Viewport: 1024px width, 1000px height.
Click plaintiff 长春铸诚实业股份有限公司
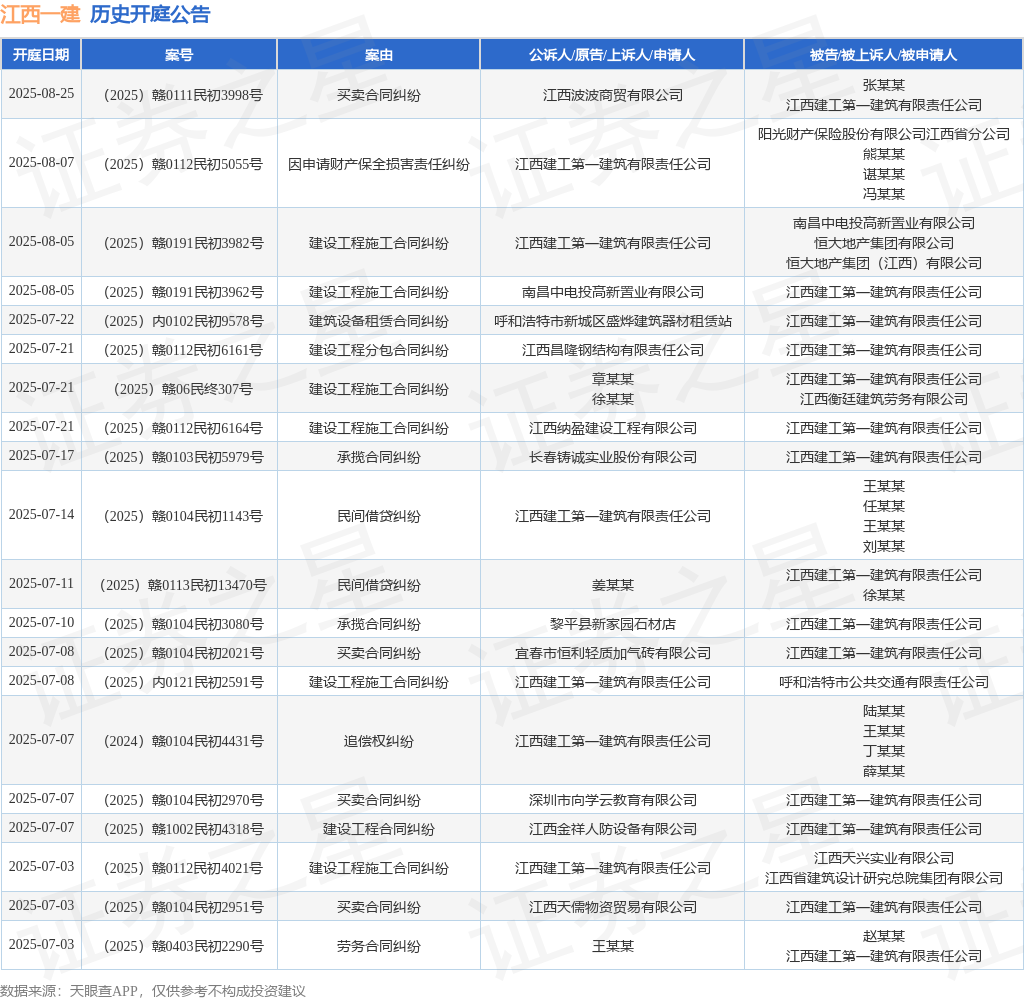pos(613,457)
